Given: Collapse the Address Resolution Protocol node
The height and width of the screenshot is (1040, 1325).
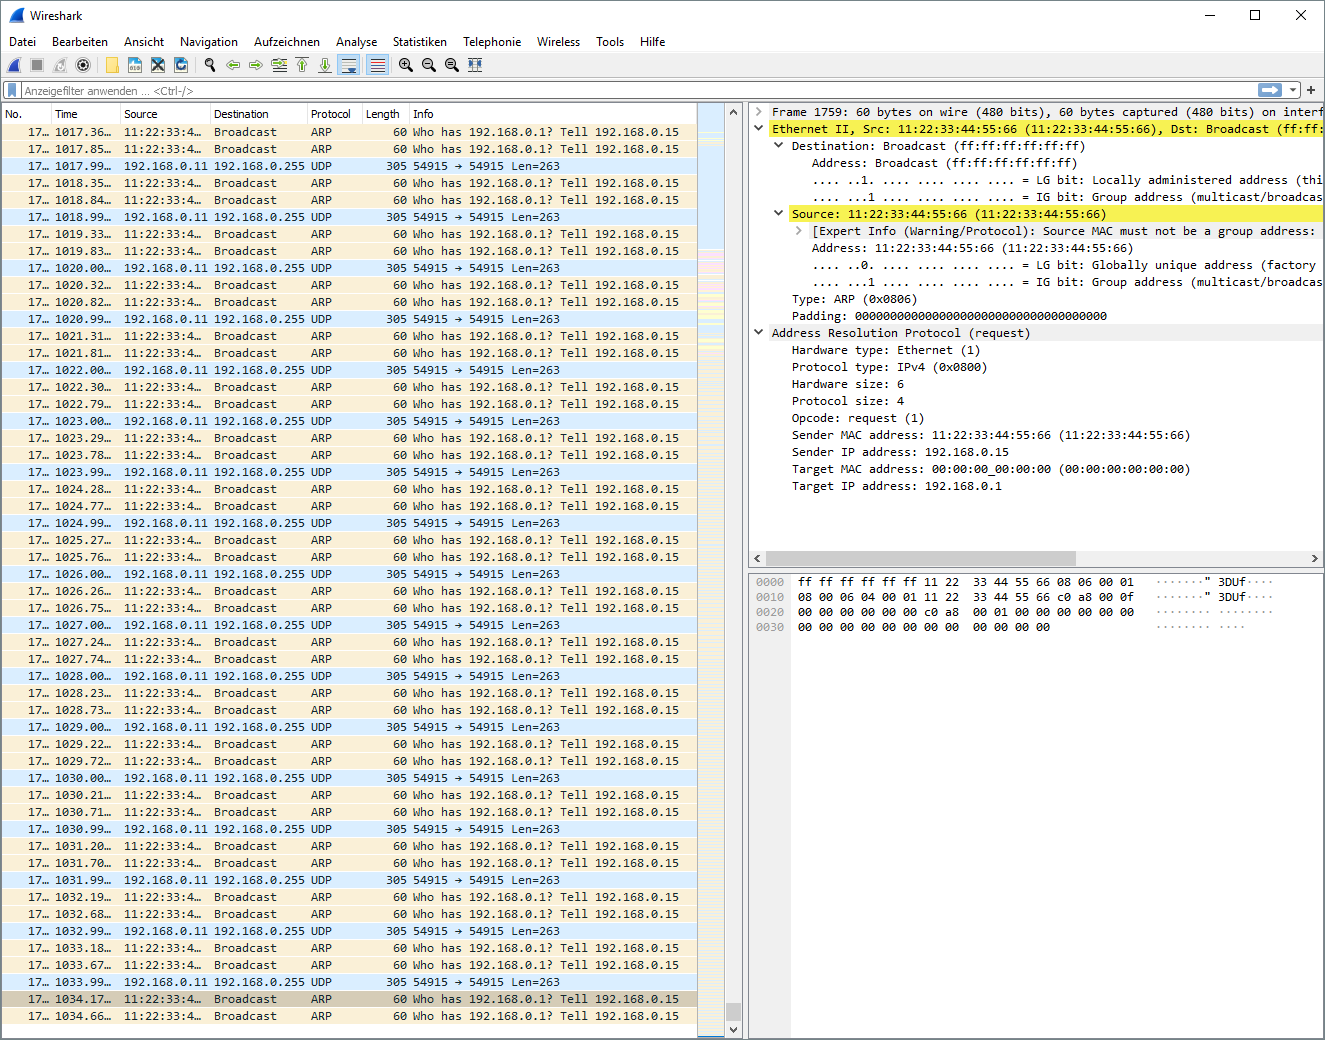Looking at the screenshot, I should coord(759,333).
